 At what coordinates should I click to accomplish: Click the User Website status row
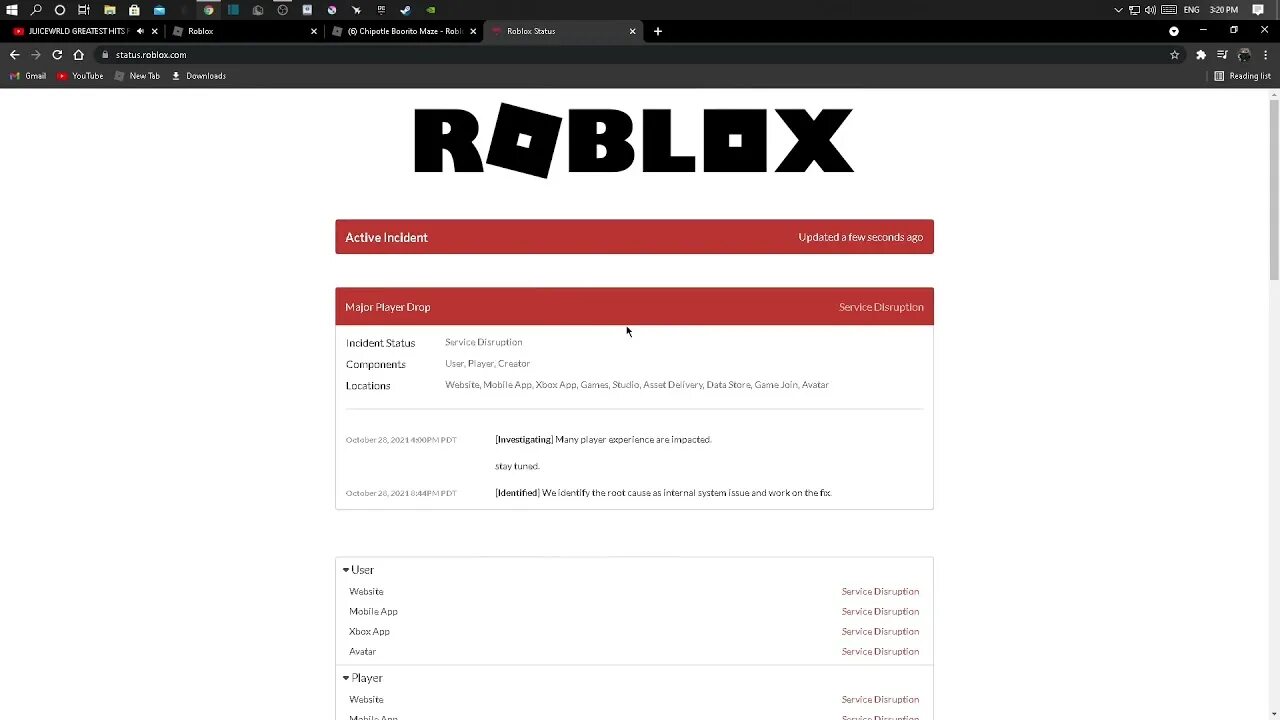[x=634, y=592]
